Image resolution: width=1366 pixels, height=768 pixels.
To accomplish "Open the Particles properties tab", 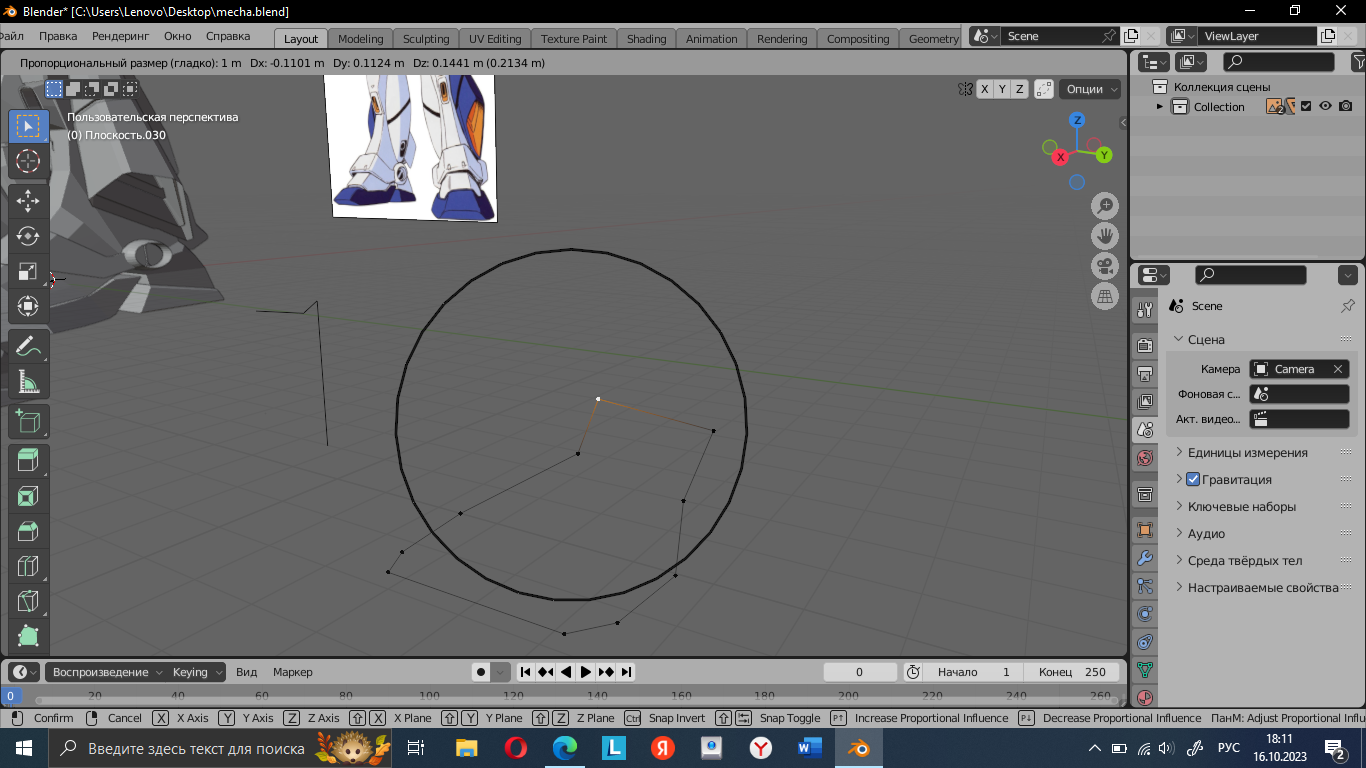I will click(x=1145, y=586).
